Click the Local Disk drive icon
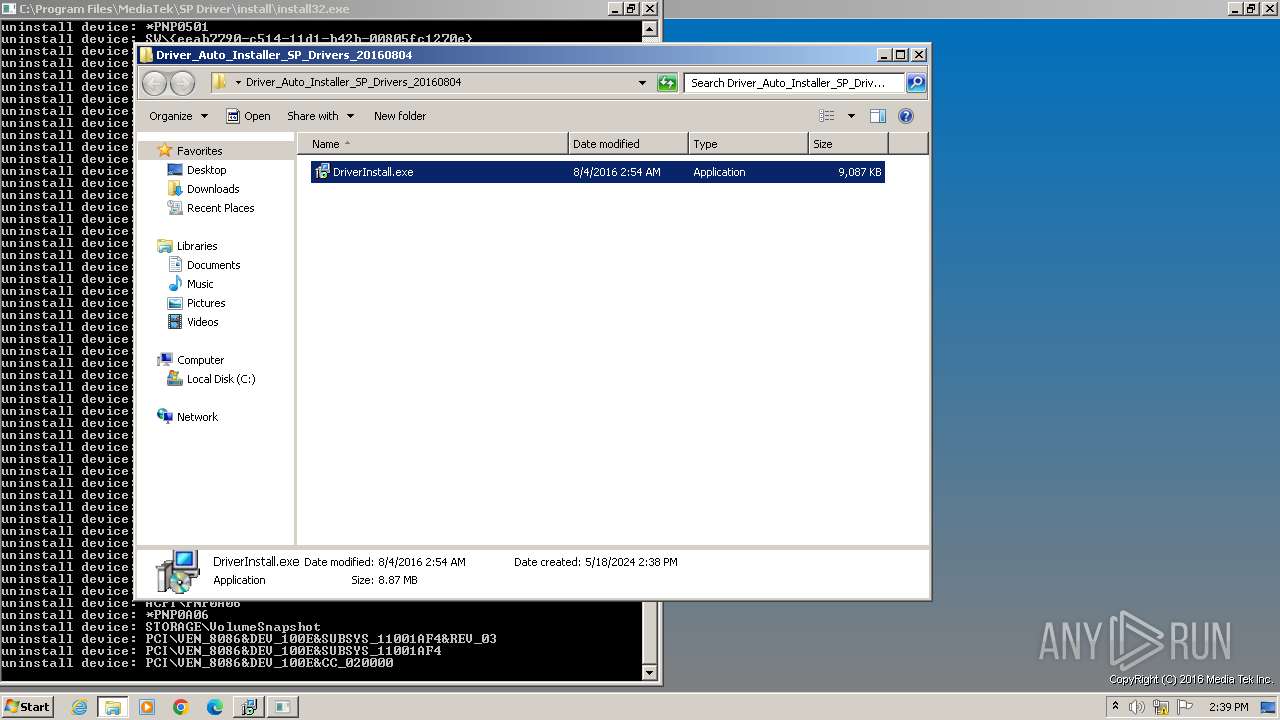 175,379
